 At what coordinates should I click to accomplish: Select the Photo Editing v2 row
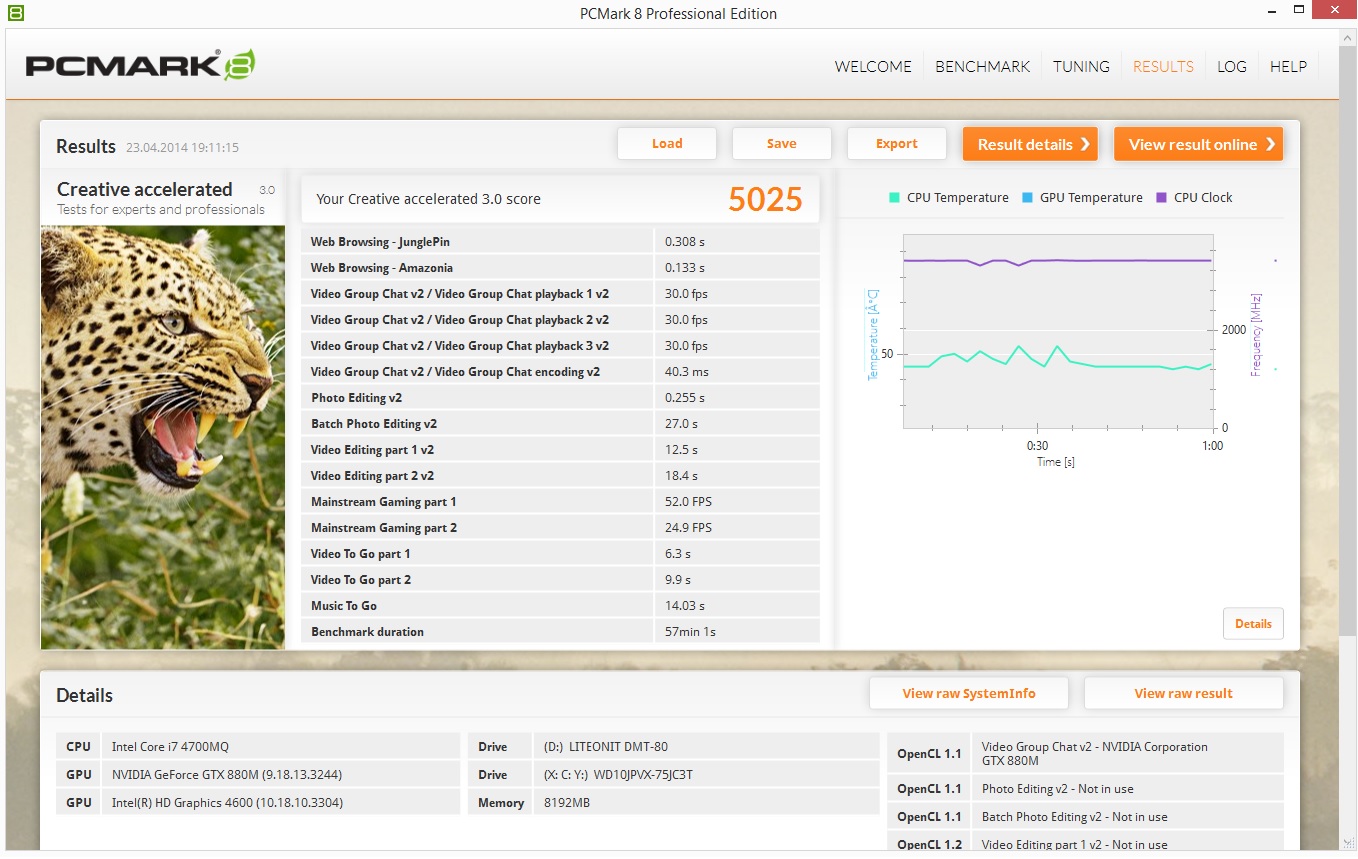(560, 398)
